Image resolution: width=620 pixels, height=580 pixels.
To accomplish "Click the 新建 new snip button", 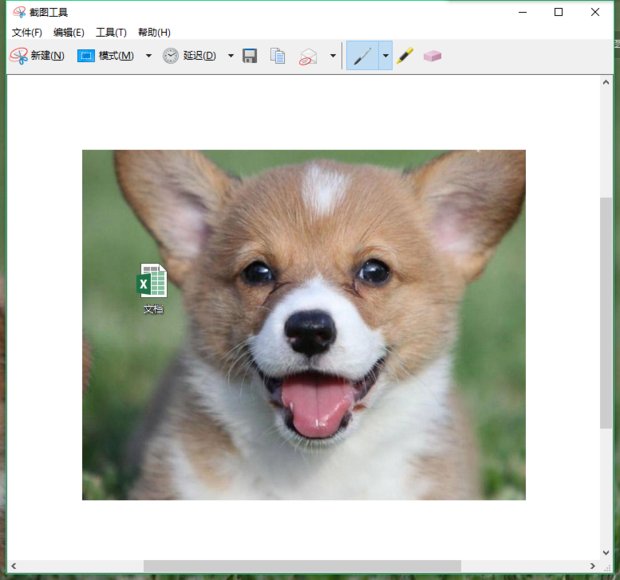I will point(37,56).
